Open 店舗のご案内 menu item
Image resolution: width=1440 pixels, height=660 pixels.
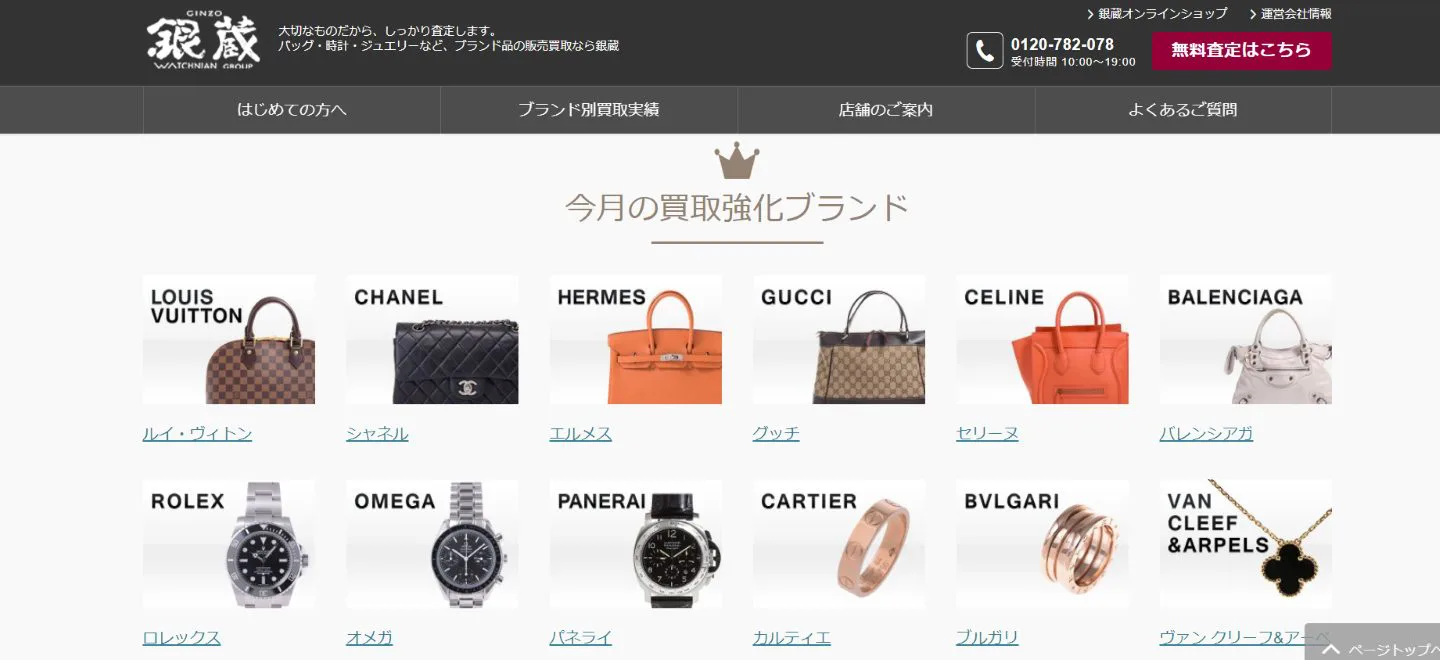(x=886, y=110)
